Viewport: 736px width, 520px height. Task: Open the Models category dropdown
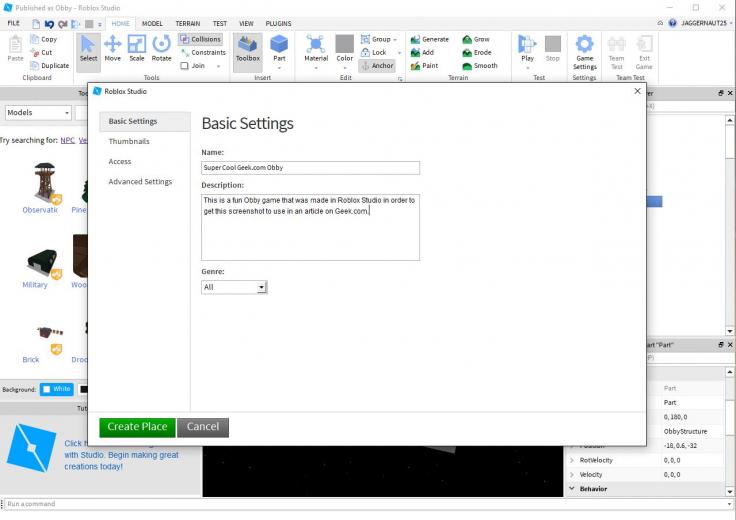coord(38,113)
